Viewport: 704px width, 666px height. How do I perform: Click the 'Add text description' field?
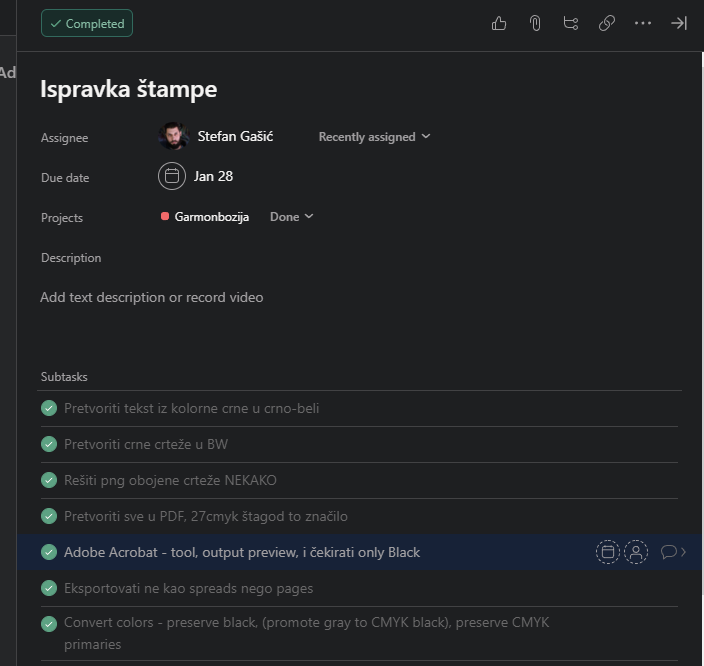pyautogui.click(x=152, y=297)
